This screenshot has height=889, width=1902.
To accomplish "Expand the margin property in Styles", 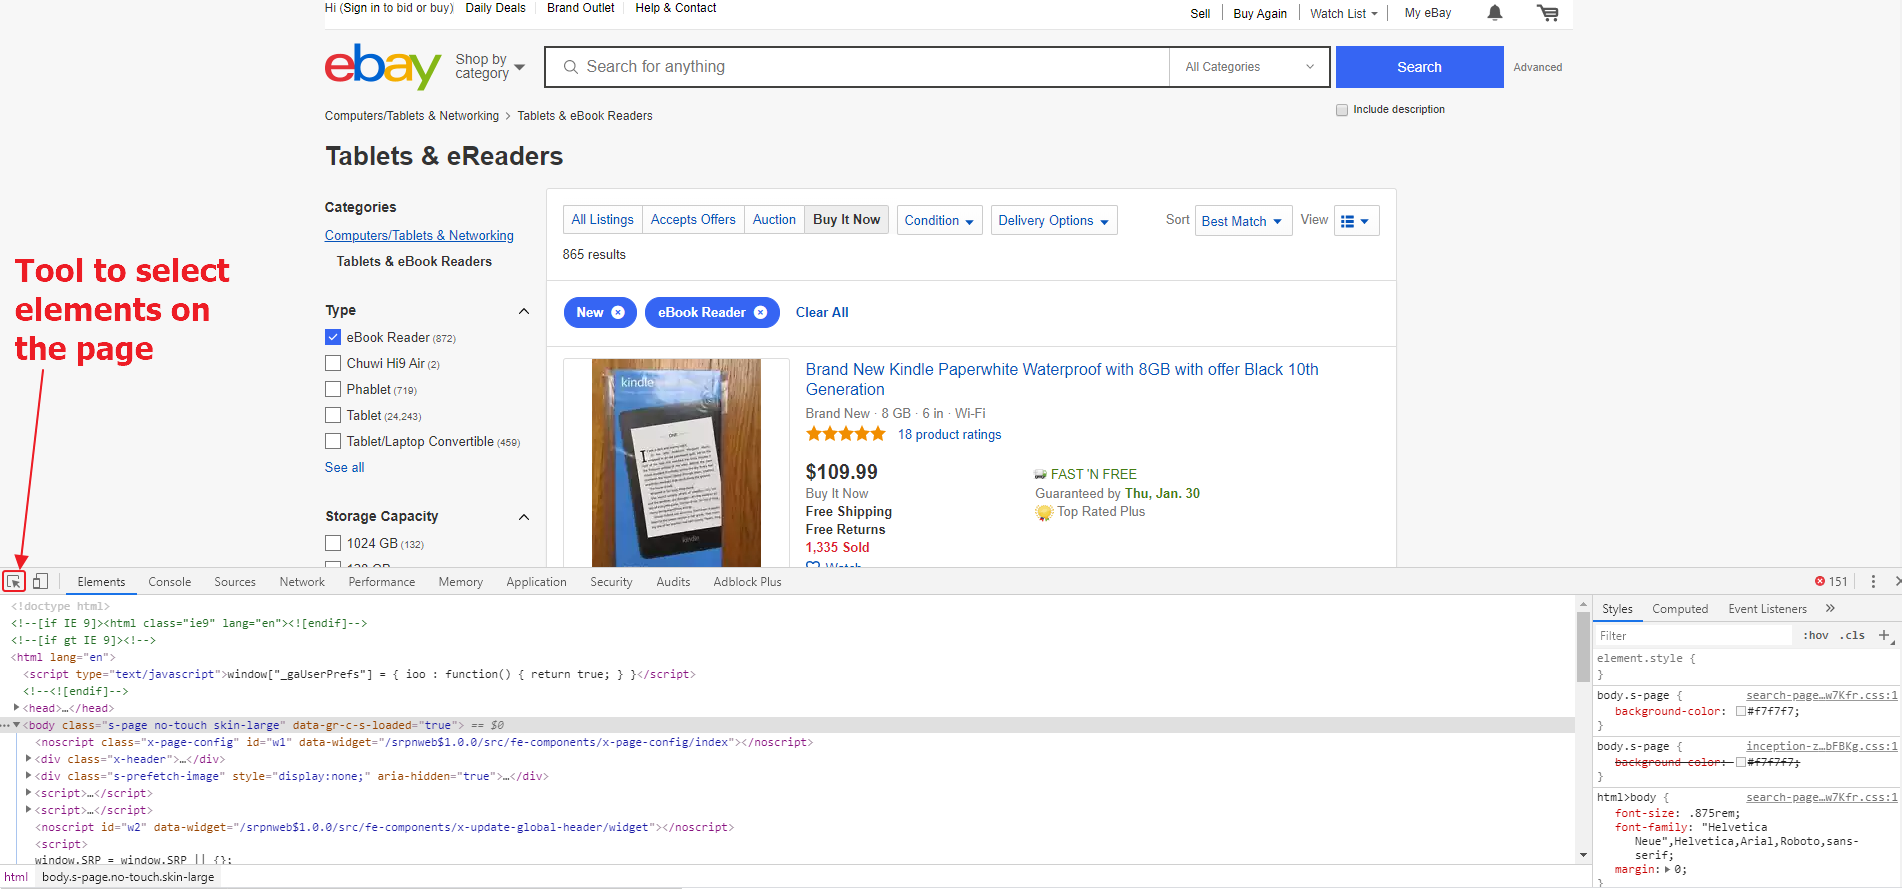I will [1667, 869].
